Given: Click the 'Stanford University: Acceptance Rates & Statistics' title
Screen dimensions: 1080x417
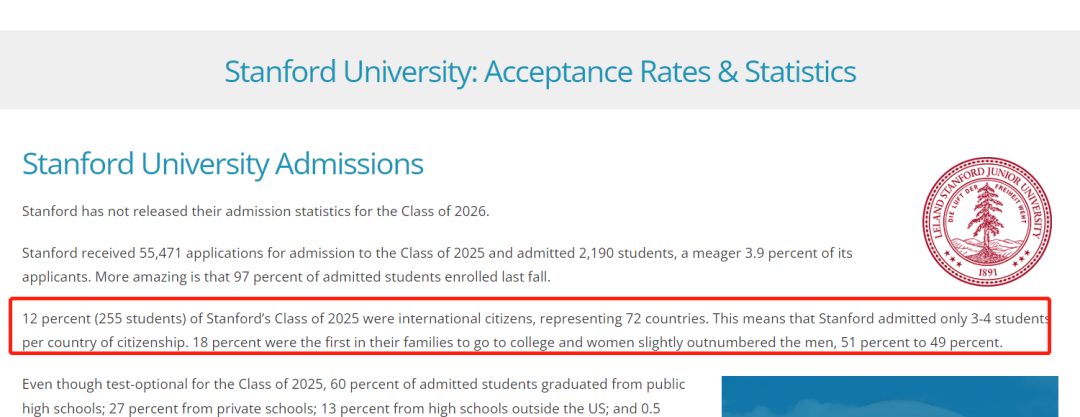Looking at the screenshot, I should click(x=540, y=72).
